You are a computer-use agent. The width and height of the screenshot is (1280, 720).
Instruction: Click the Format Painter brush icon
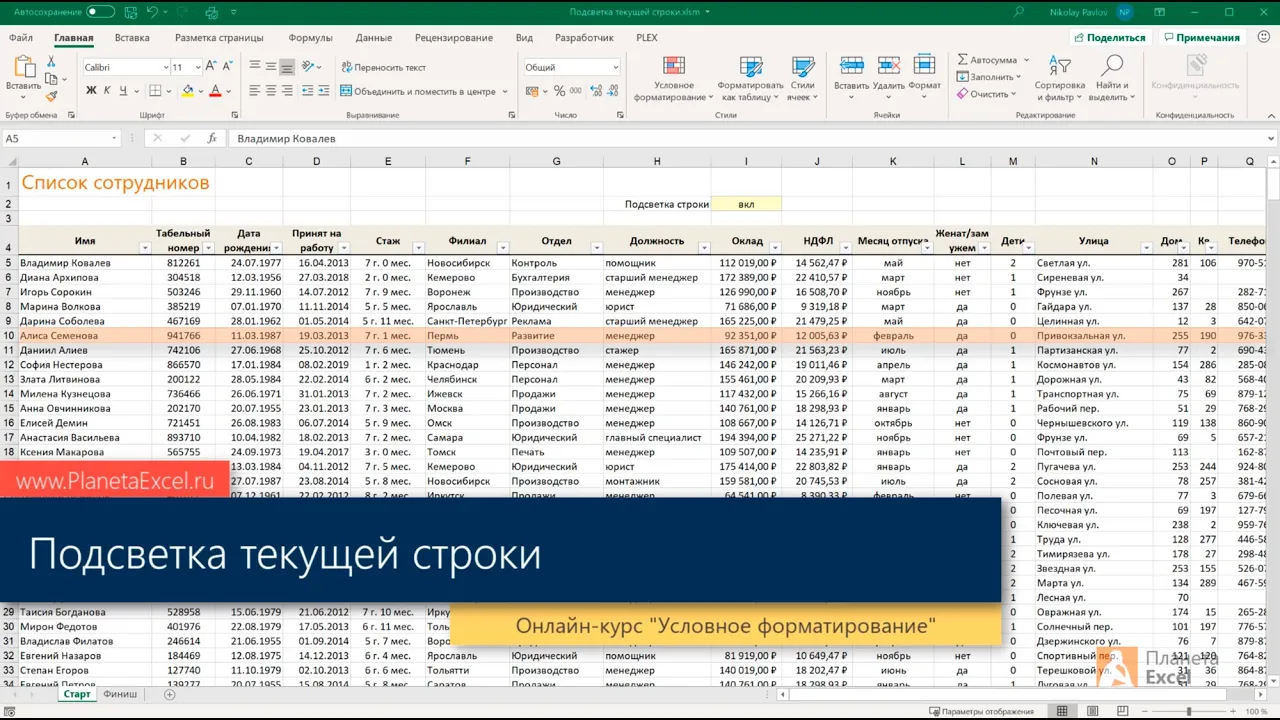(x=52, y=96)
